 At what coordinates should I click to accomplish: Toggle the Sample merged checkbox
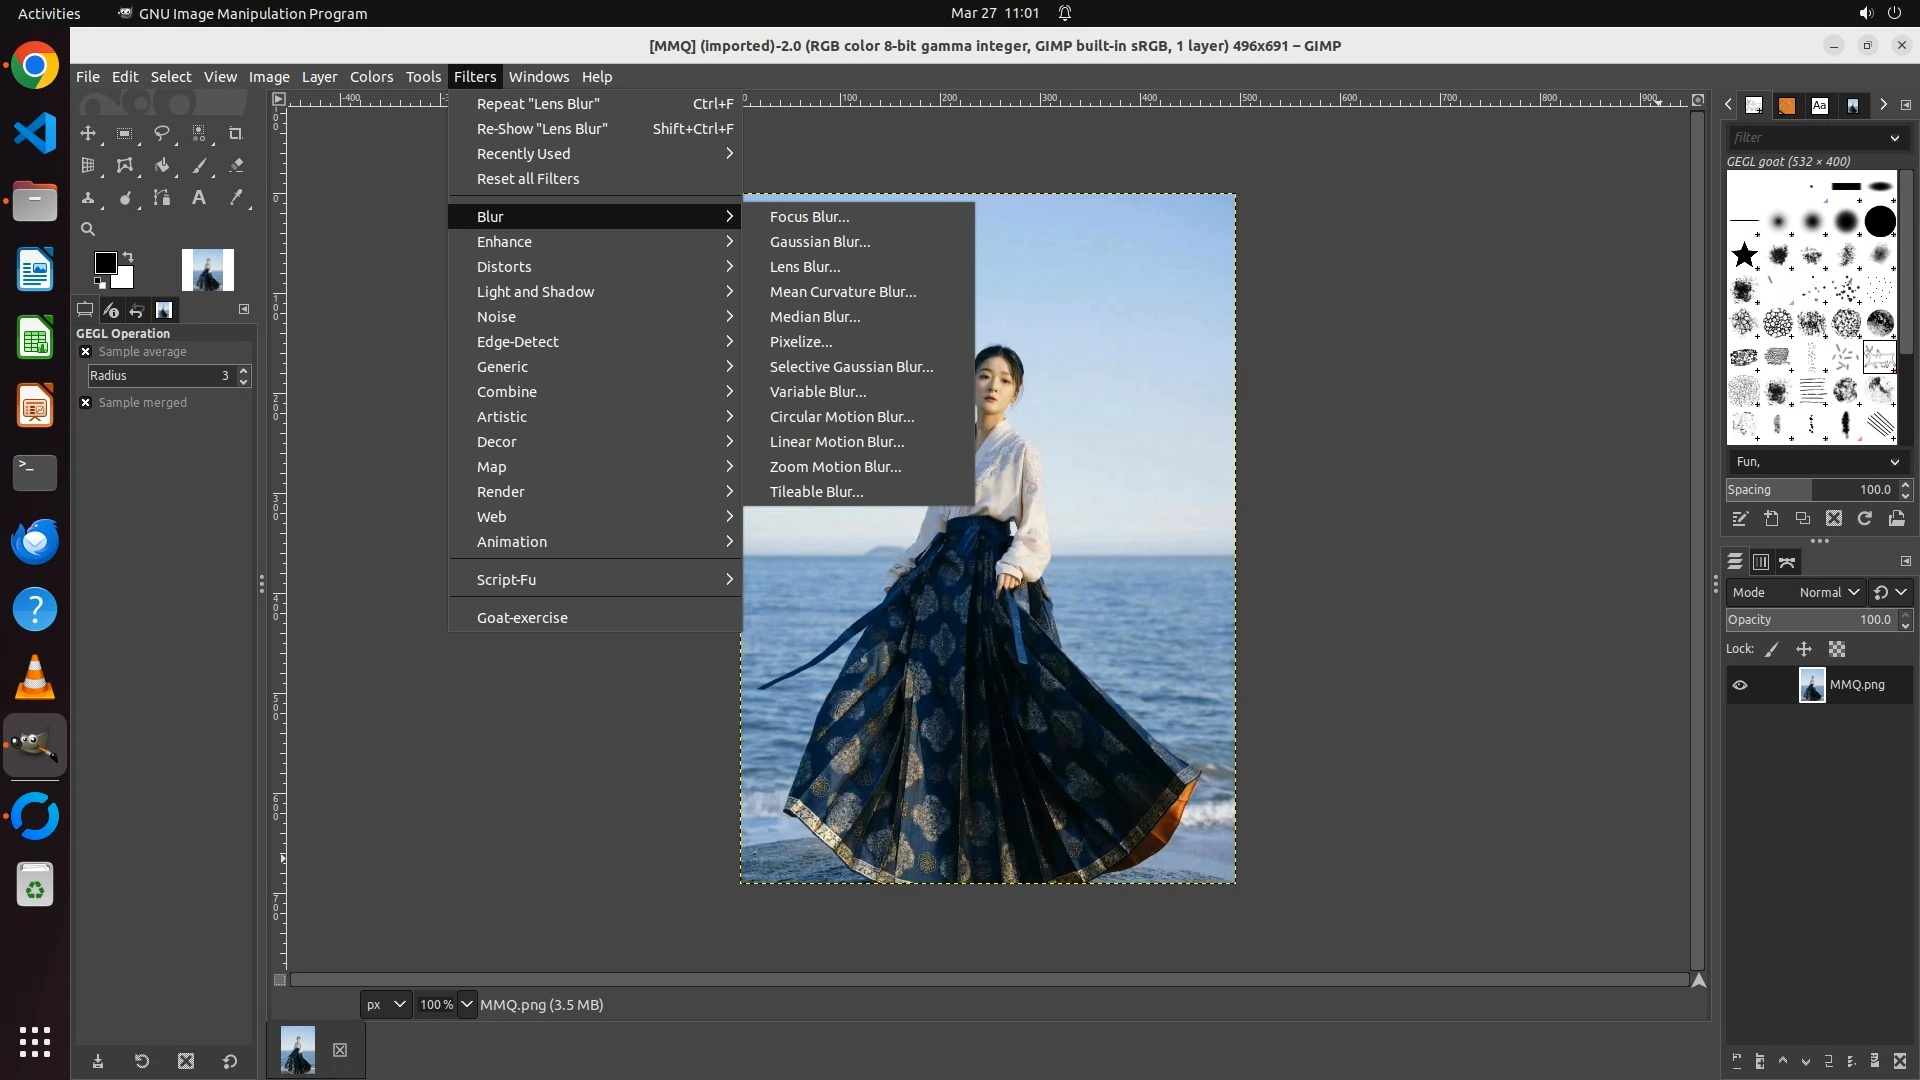coord(86,403)
